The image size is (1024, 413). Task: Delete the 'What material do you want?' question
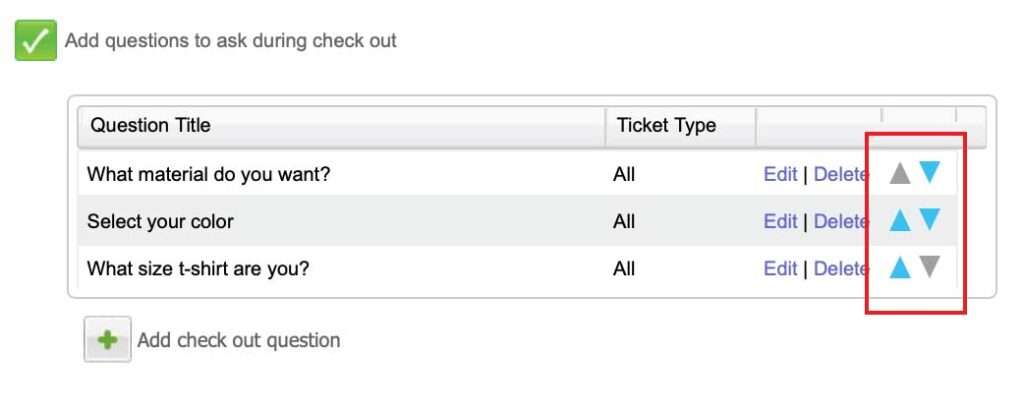pos(840,174)
